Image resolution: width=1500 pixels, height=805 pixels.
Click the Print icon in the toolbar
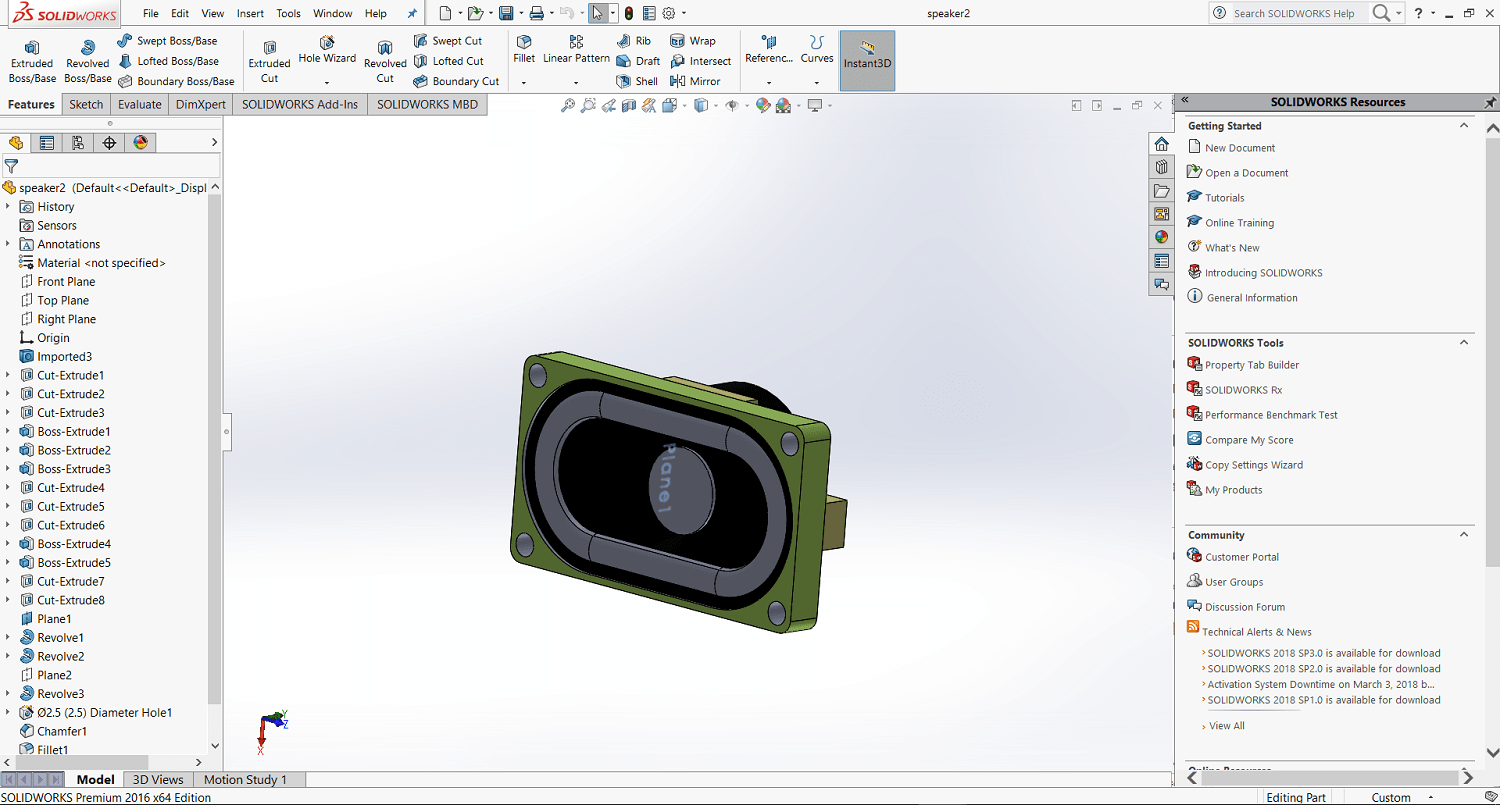537,13
